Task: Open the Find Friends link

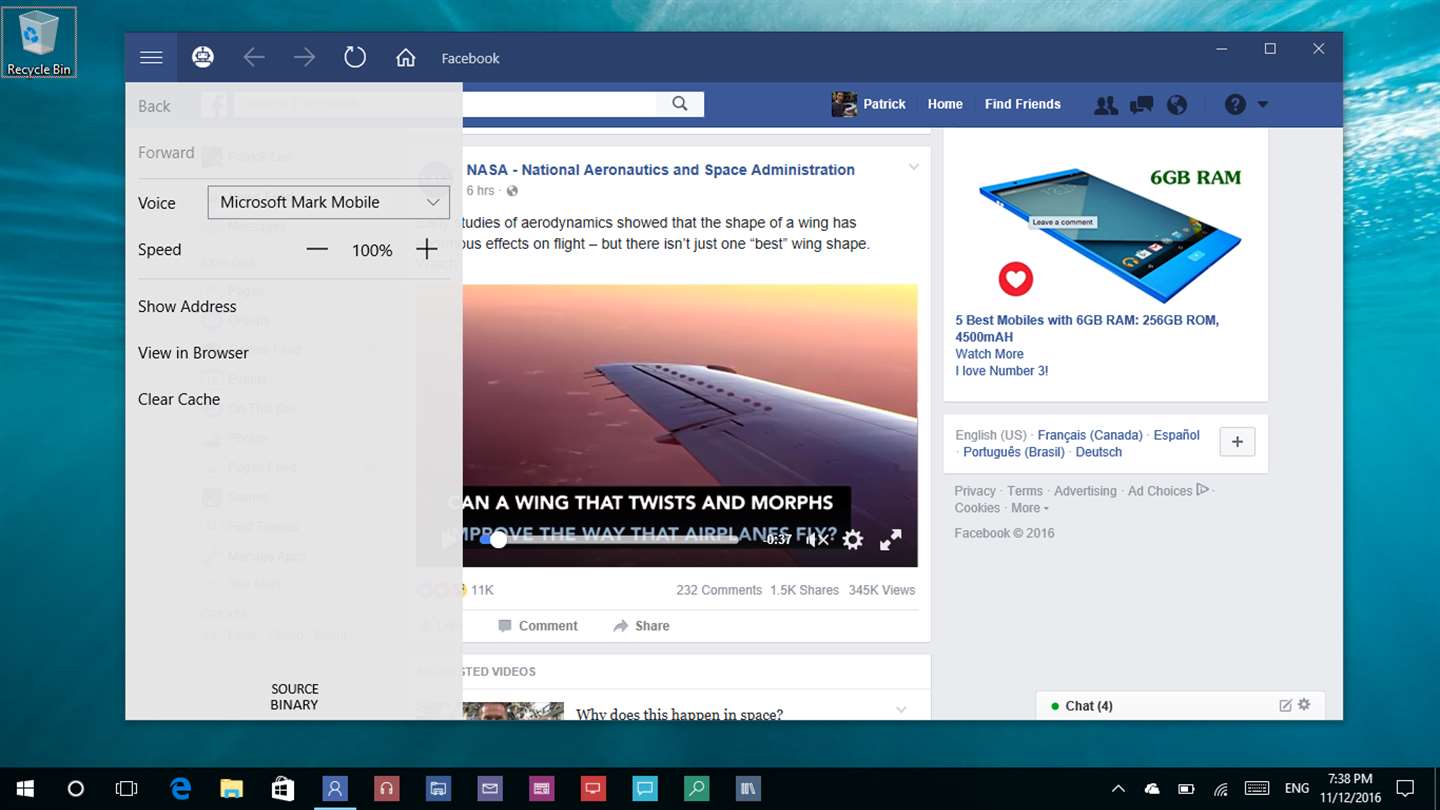Action: tap(1022, 104)
